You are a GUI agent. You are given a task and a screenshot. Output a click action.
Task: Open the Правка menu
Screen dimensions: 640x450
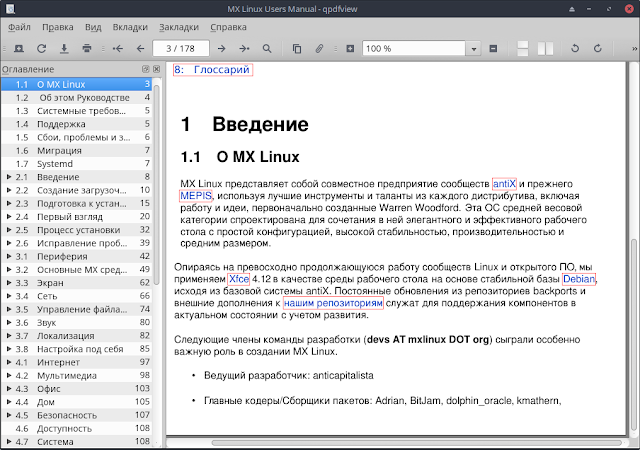click(x=58, y=27)
